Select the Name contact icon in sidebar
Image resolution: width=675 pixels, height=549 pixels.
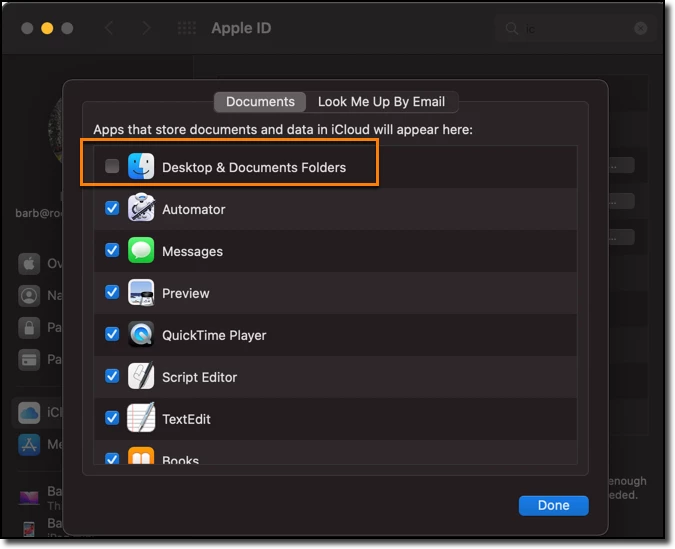tap(29, 296)
